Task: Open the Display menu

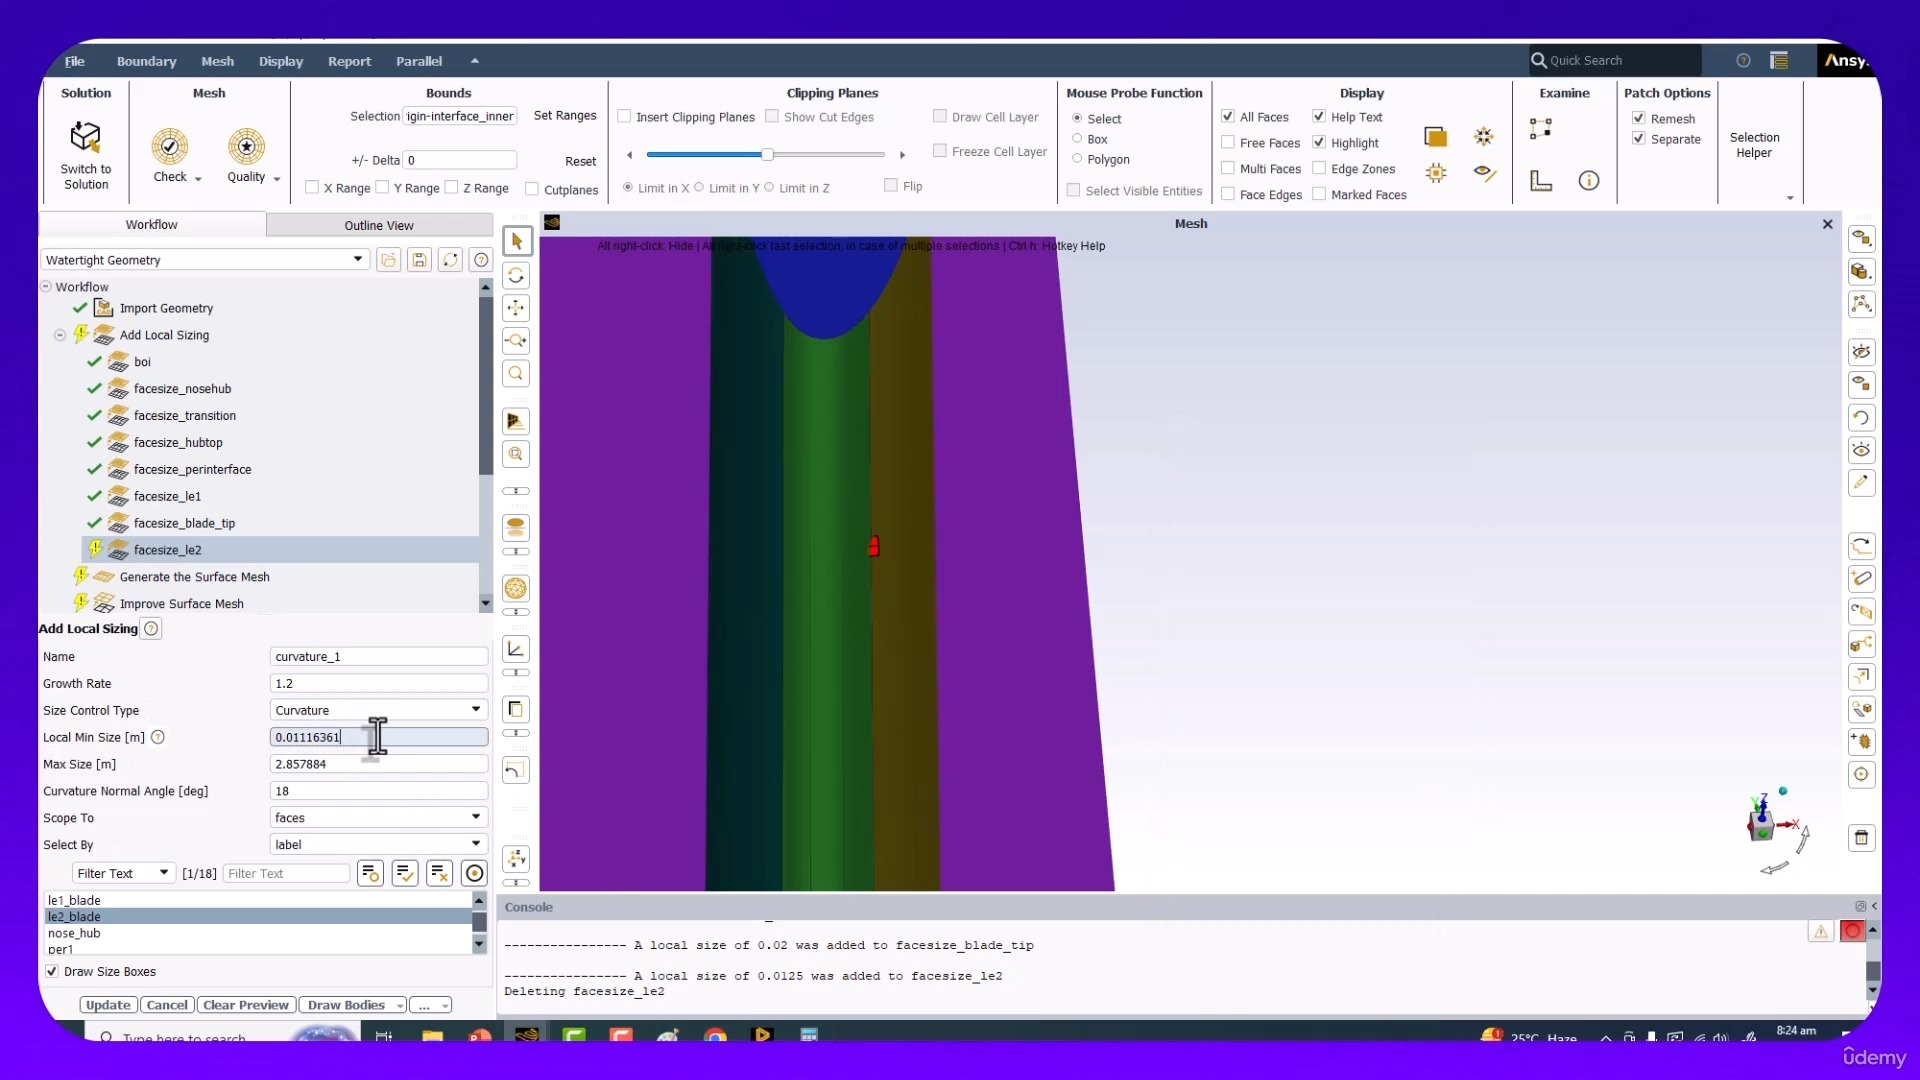Action: [281, 61]
